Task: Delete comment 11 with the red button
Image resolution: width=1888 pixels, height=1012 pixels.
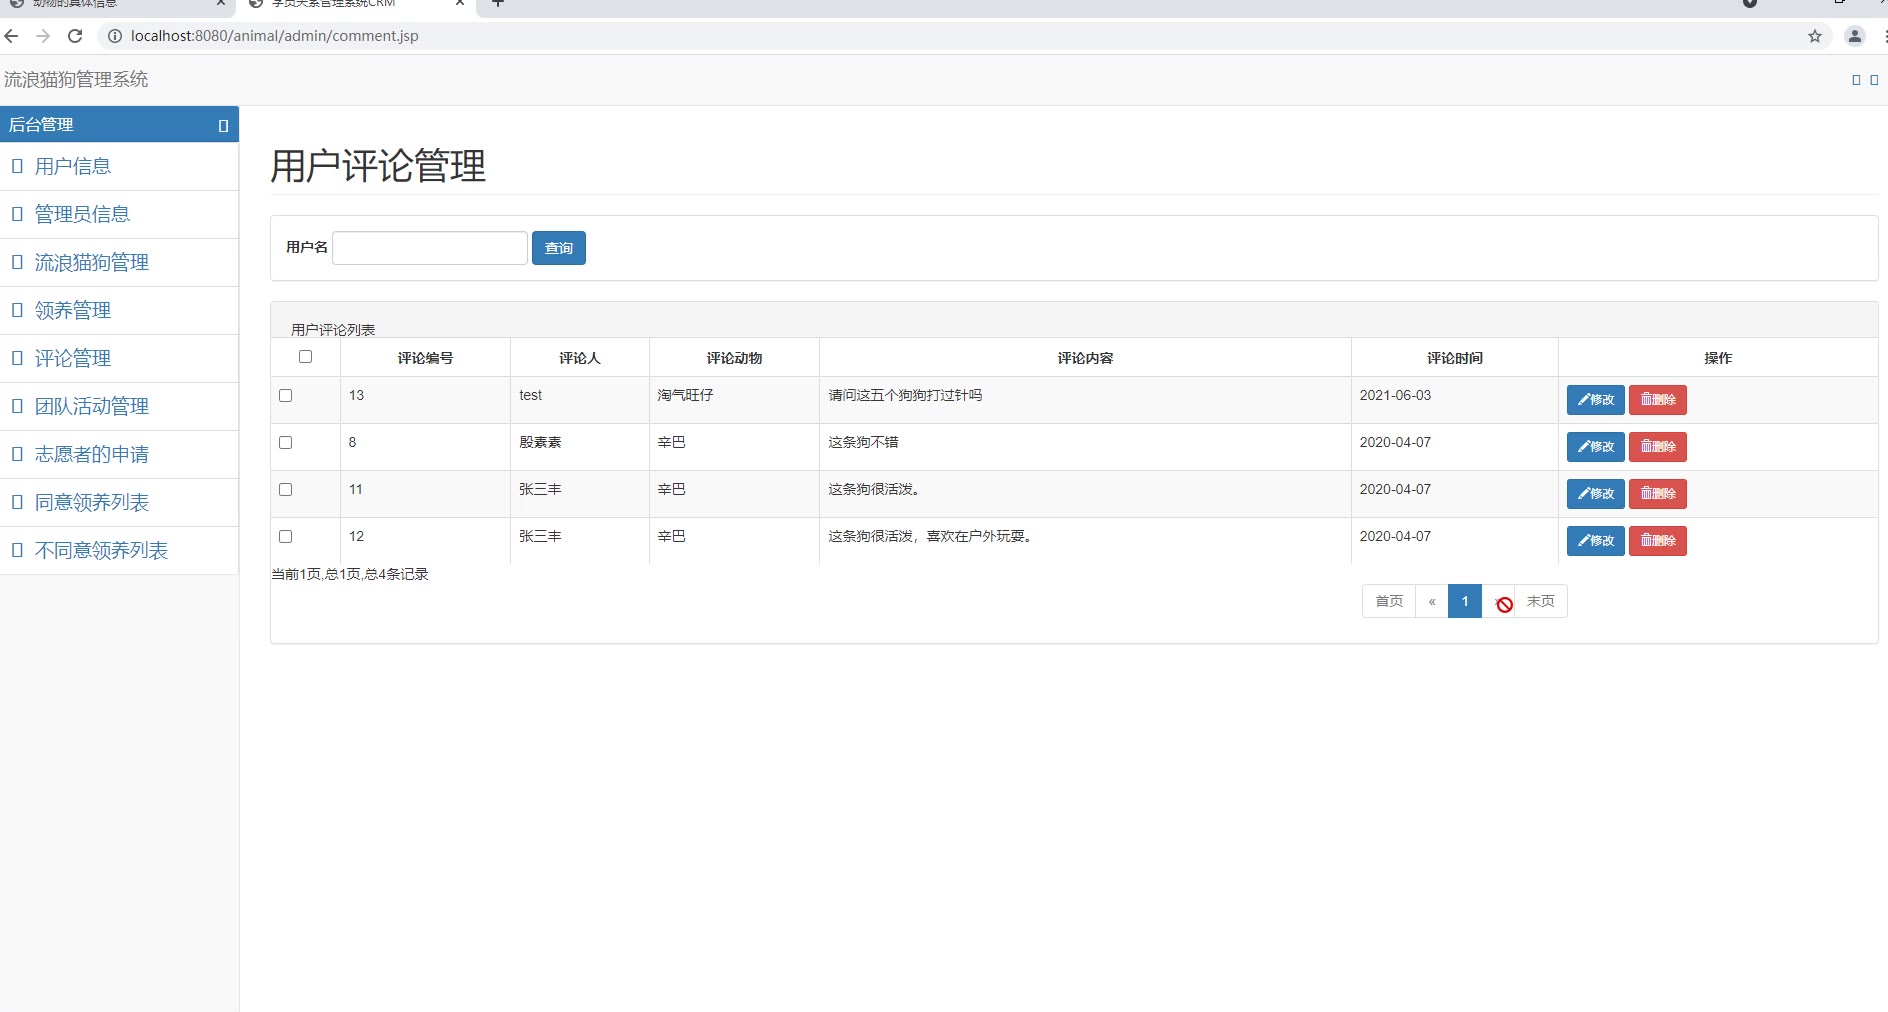Action: click(1657, 494)
